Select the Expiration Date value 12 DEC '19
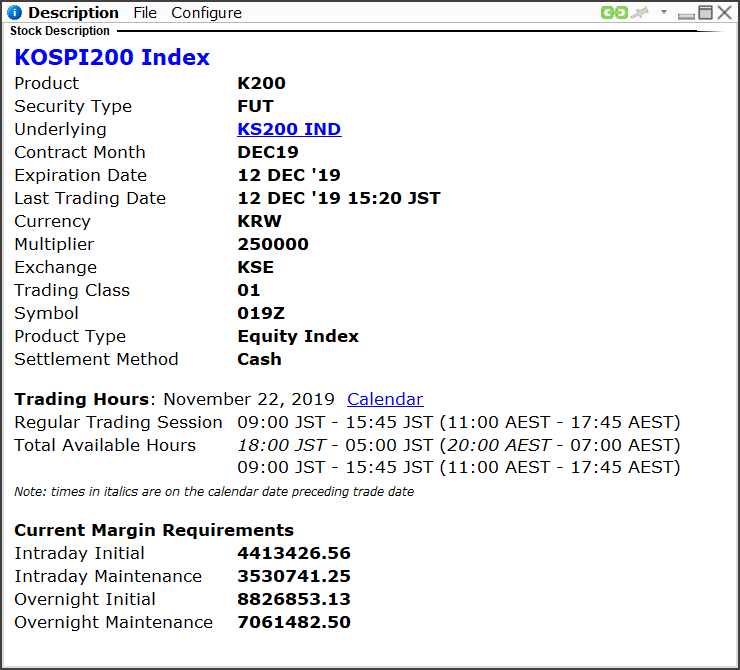 click(x=289, y=175)
